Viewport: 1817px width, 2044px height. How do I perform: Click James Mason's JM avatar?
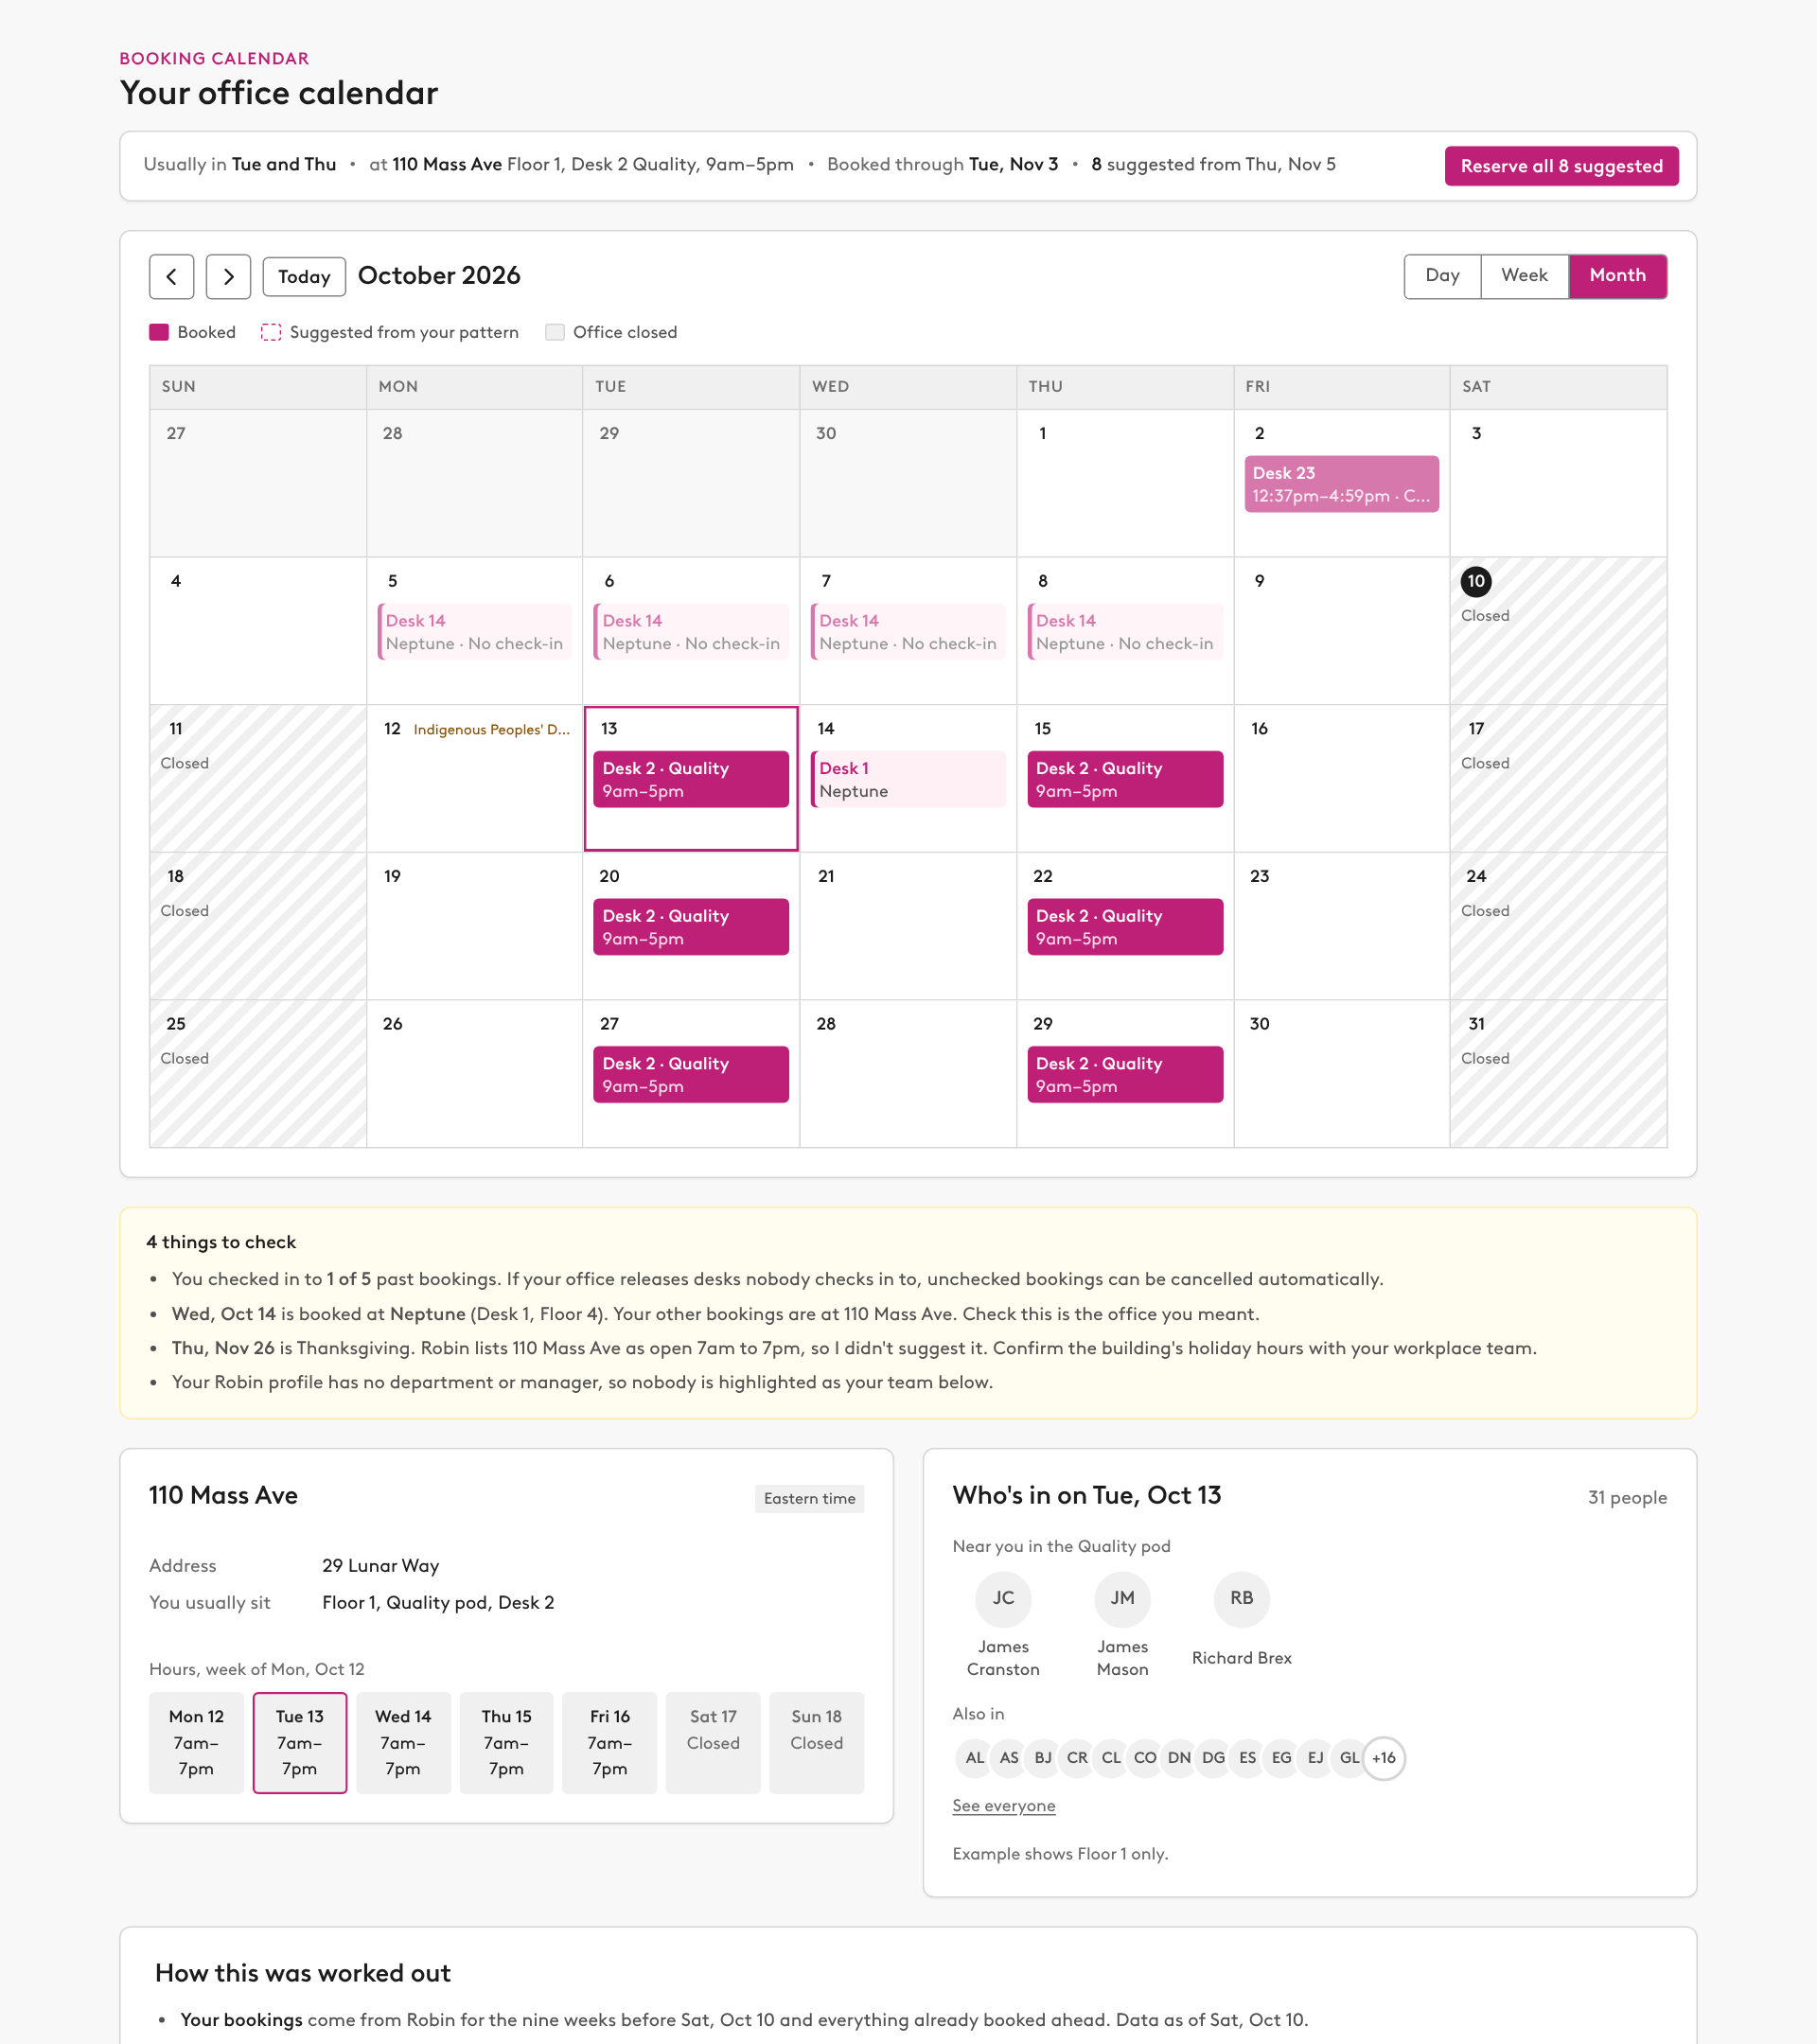[1122, 1598]
